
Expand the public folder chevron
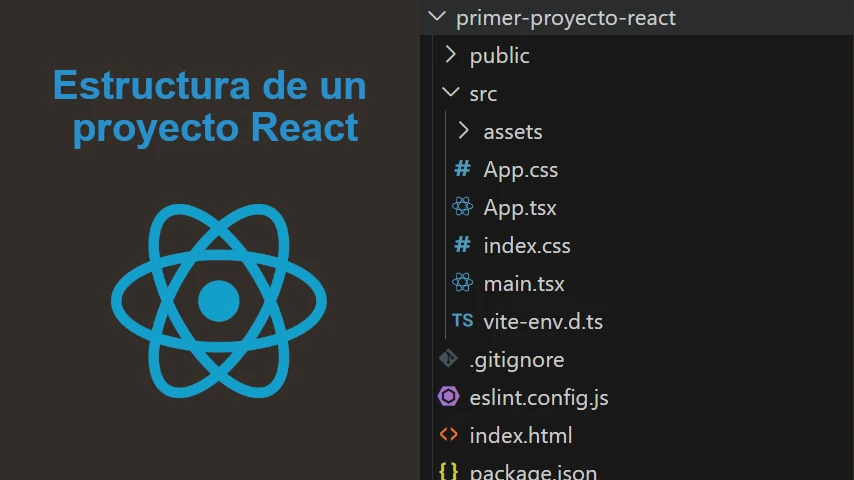point(450,54)
